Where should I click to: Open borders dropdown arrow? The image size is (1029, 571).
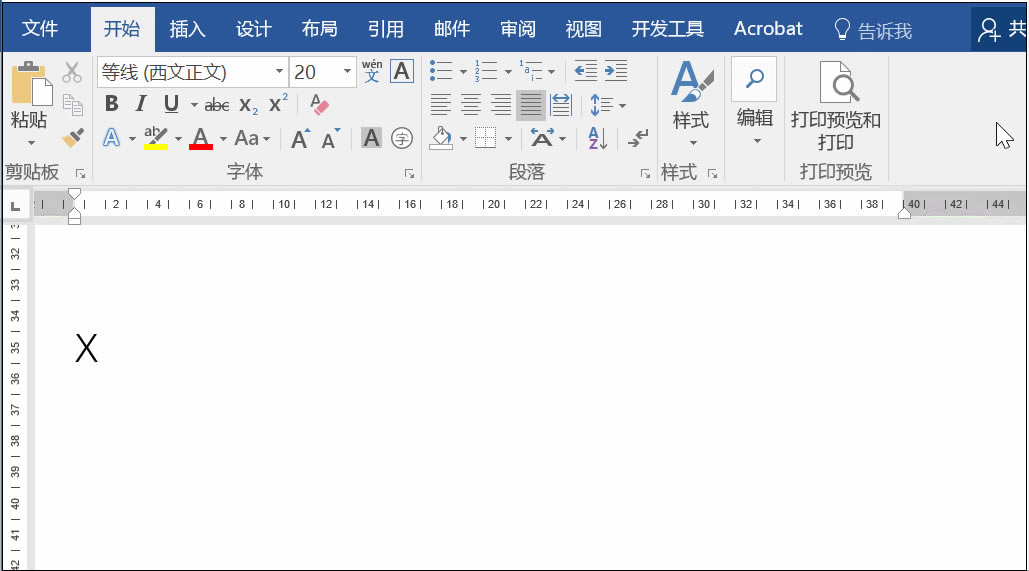[x=509, y=138]
